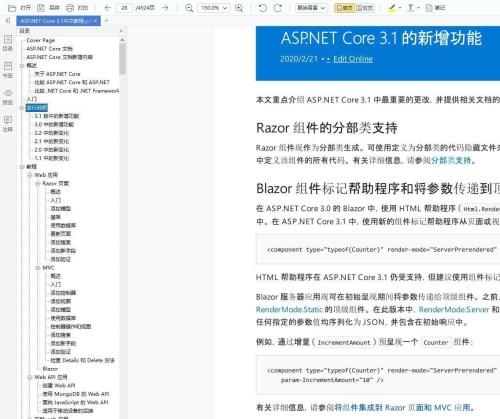Screen dimensions: 500x419
Task: Select the text underline annotation tool
Action: (411, 8)
